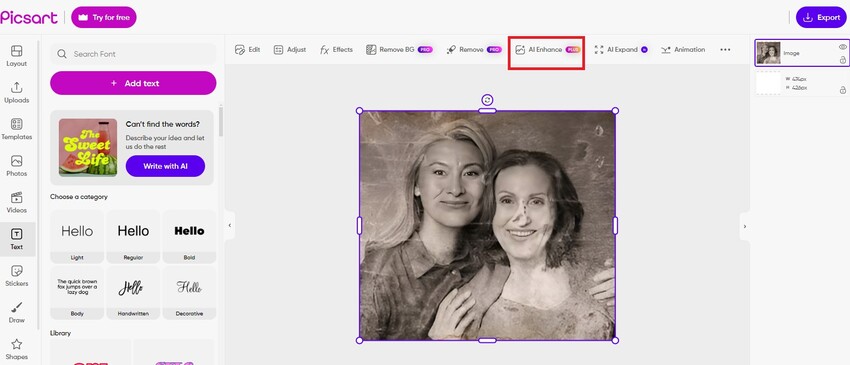Click the Try for free button
Image resolution: width=850 pixels, height=365 pixels.
104,17
